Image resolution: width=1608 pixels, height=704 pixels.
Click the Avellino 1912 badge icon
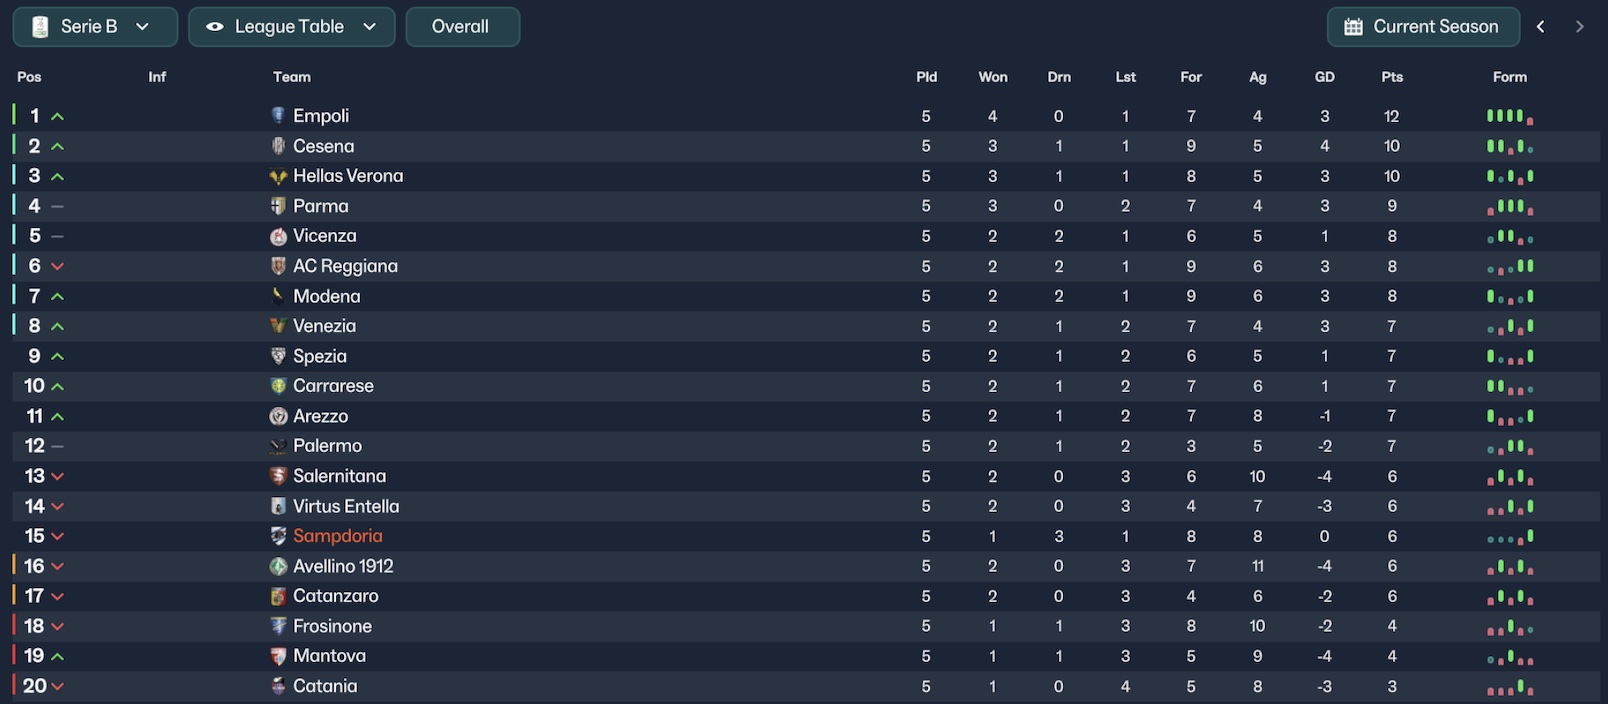[278, 566]
